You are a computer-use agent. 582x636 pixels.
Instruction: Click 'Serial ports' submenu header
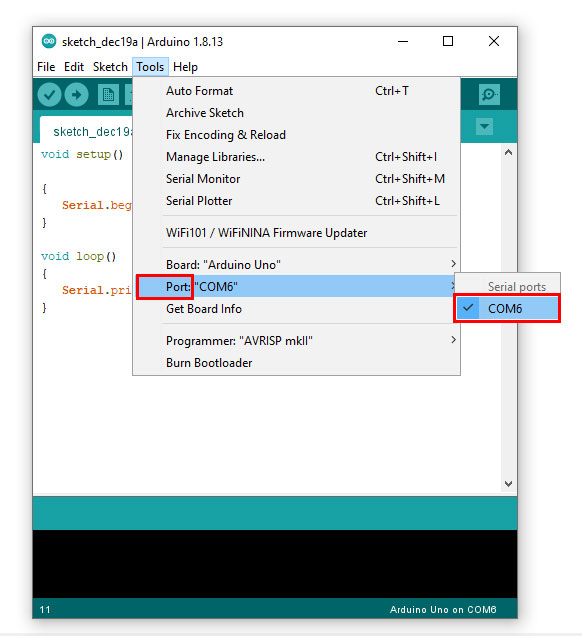tap(516, 286)
